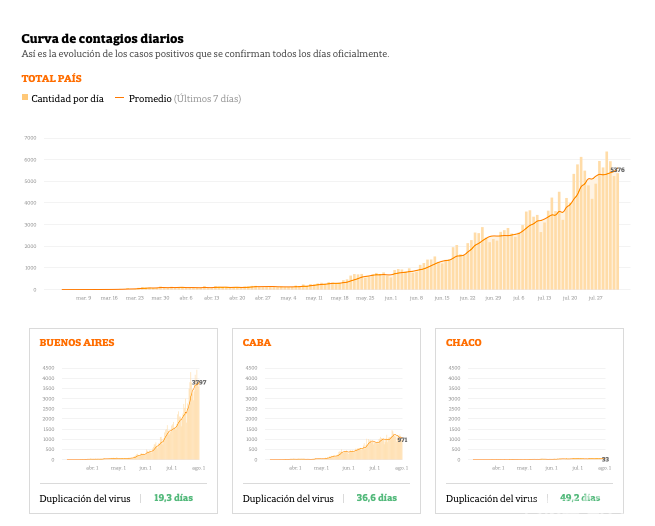
Task: Click the 49,2 días duplication value
Action: coord(579,498)
